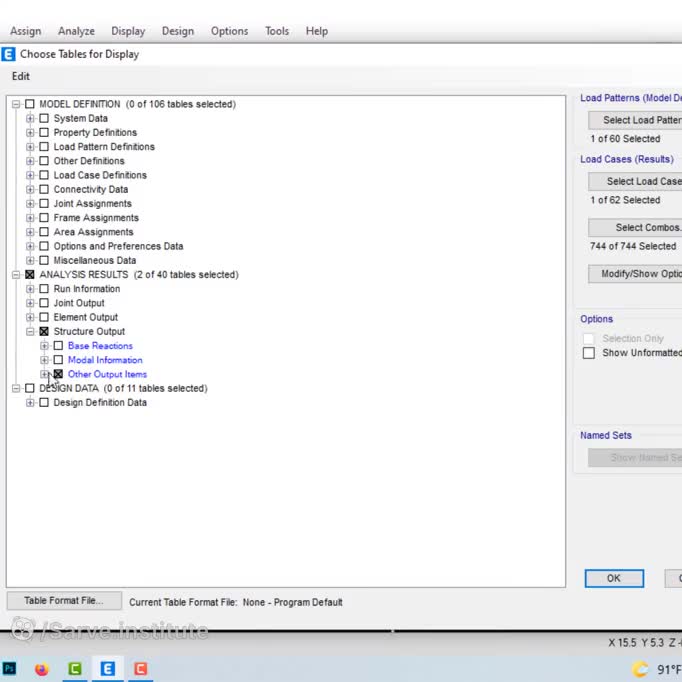The image size is (682, 682).
Task: Select the Frame Assignments tree label
Action: tap(96, 218)
